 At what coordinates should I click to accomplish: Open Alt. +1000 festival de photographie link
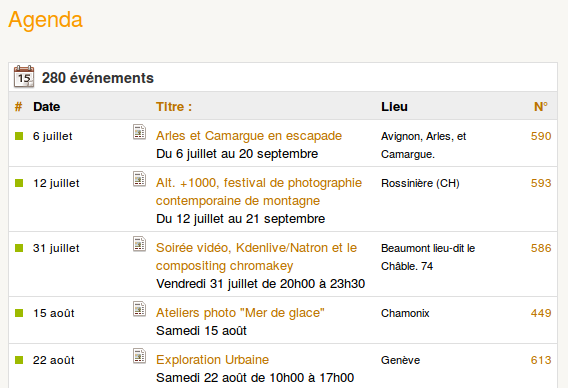pyautogui.click(x=259, y=192)
